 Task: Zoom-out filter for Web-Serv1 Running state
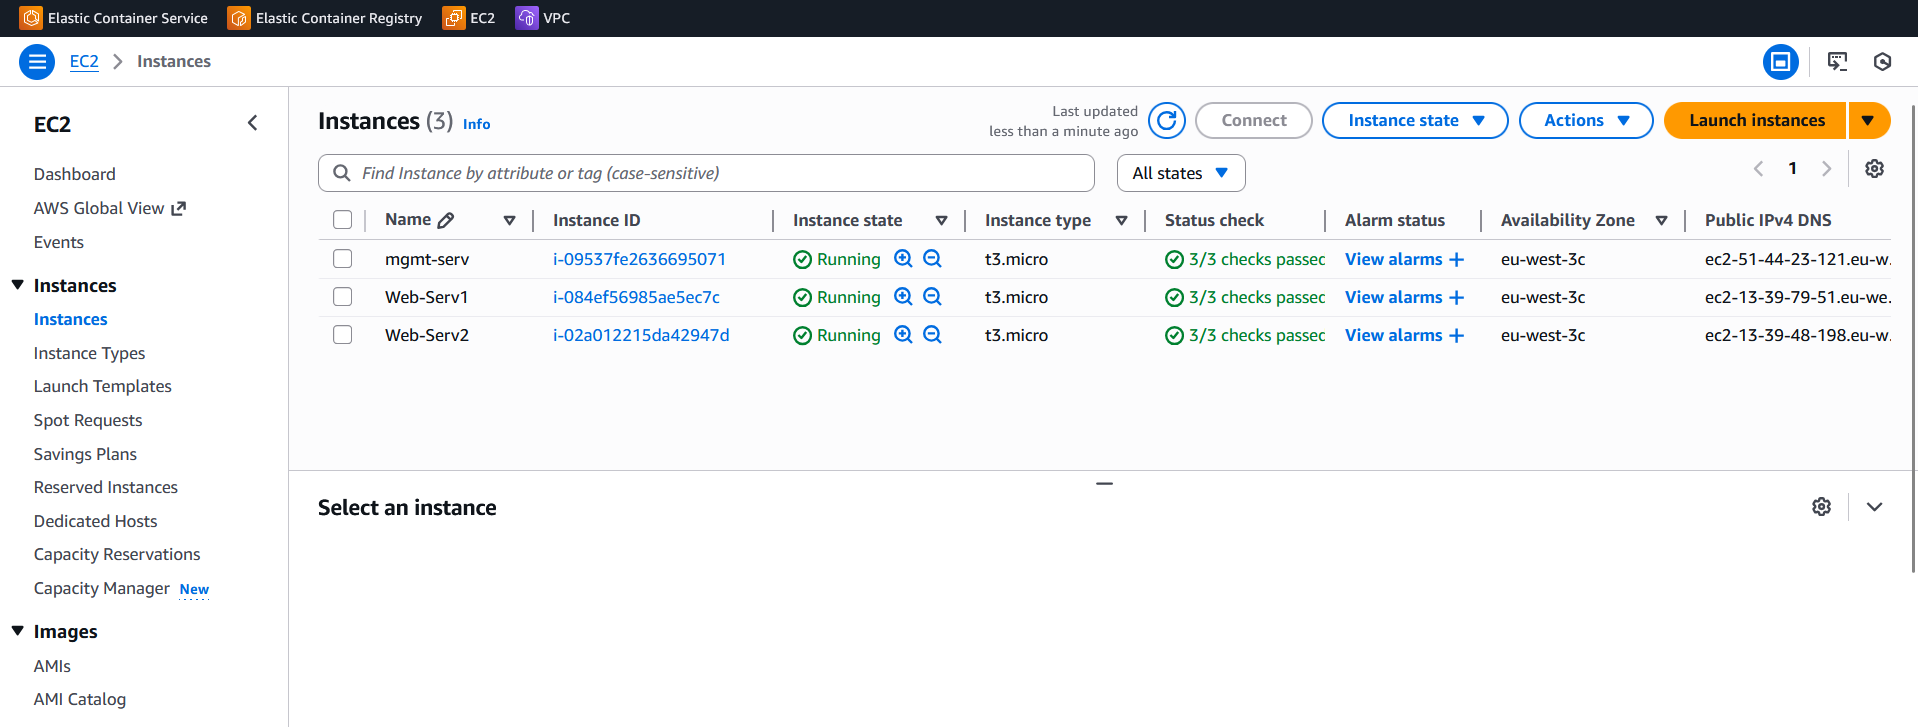(932, 296)
